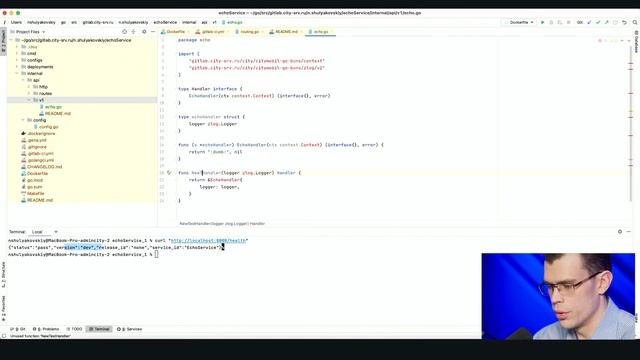Screen dimensions: 640x360
Task: Click the locate file target icon in Project panel
Action: tap(124, 31)
